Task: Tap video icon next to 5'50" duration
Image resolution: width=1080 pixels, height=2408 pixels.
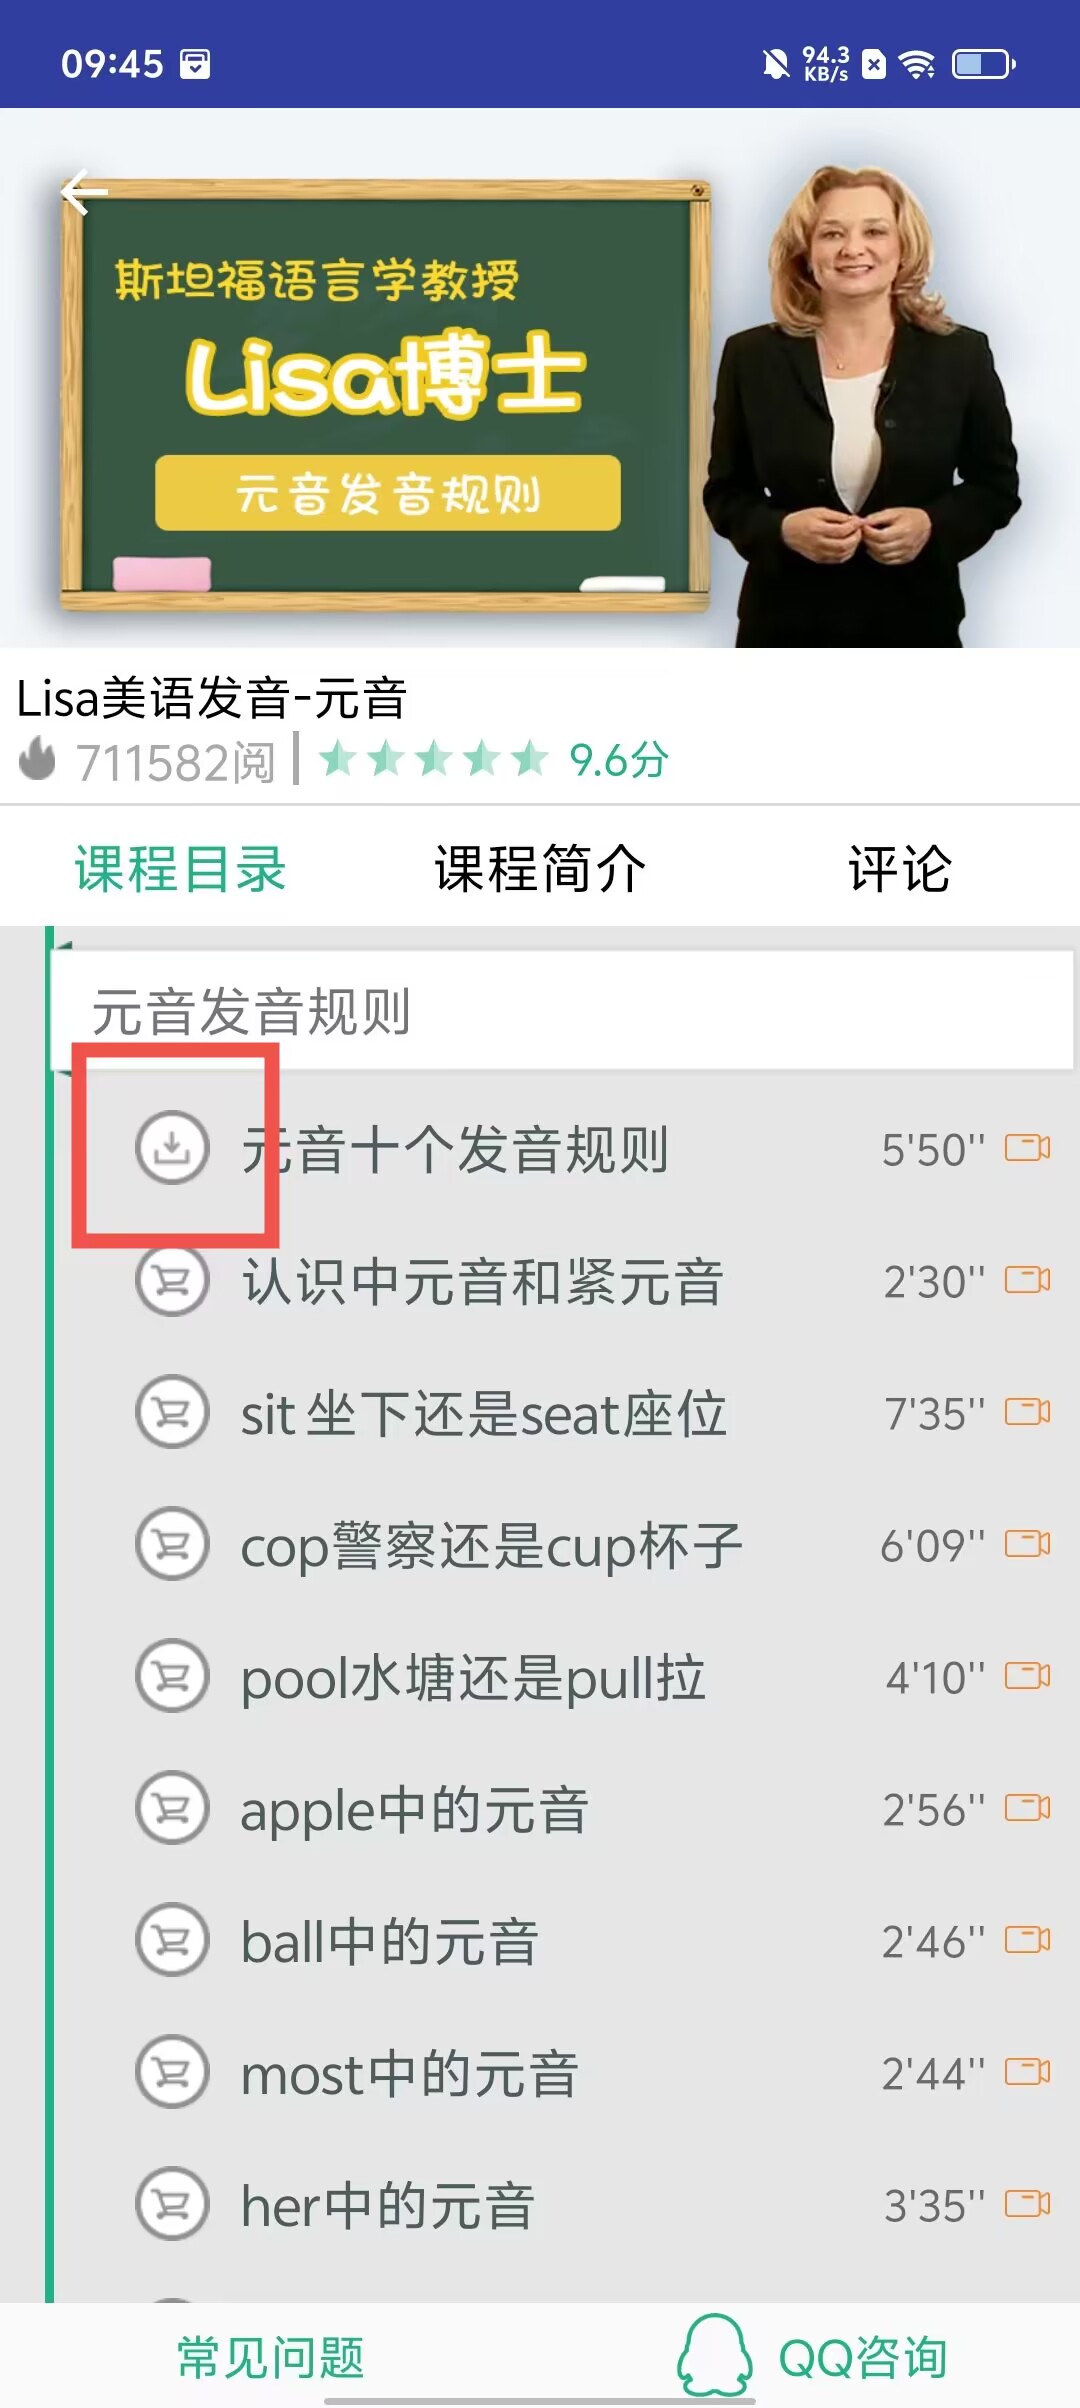Action: pos(1028,1148)
